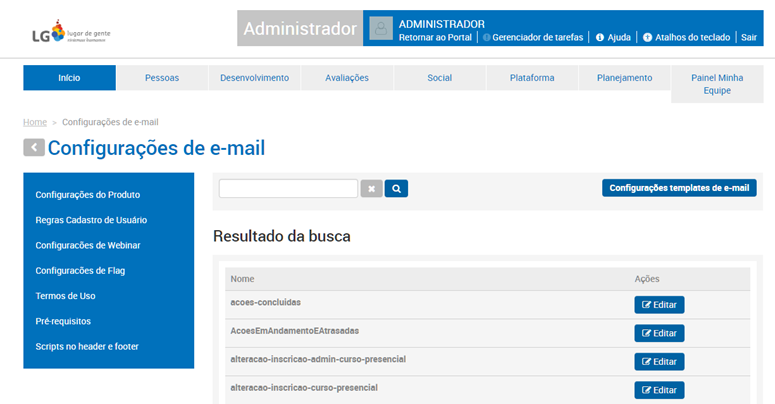775x404 pixels.
Task: Open Regras Cadastro de Usuário
Action: (91, 220)
